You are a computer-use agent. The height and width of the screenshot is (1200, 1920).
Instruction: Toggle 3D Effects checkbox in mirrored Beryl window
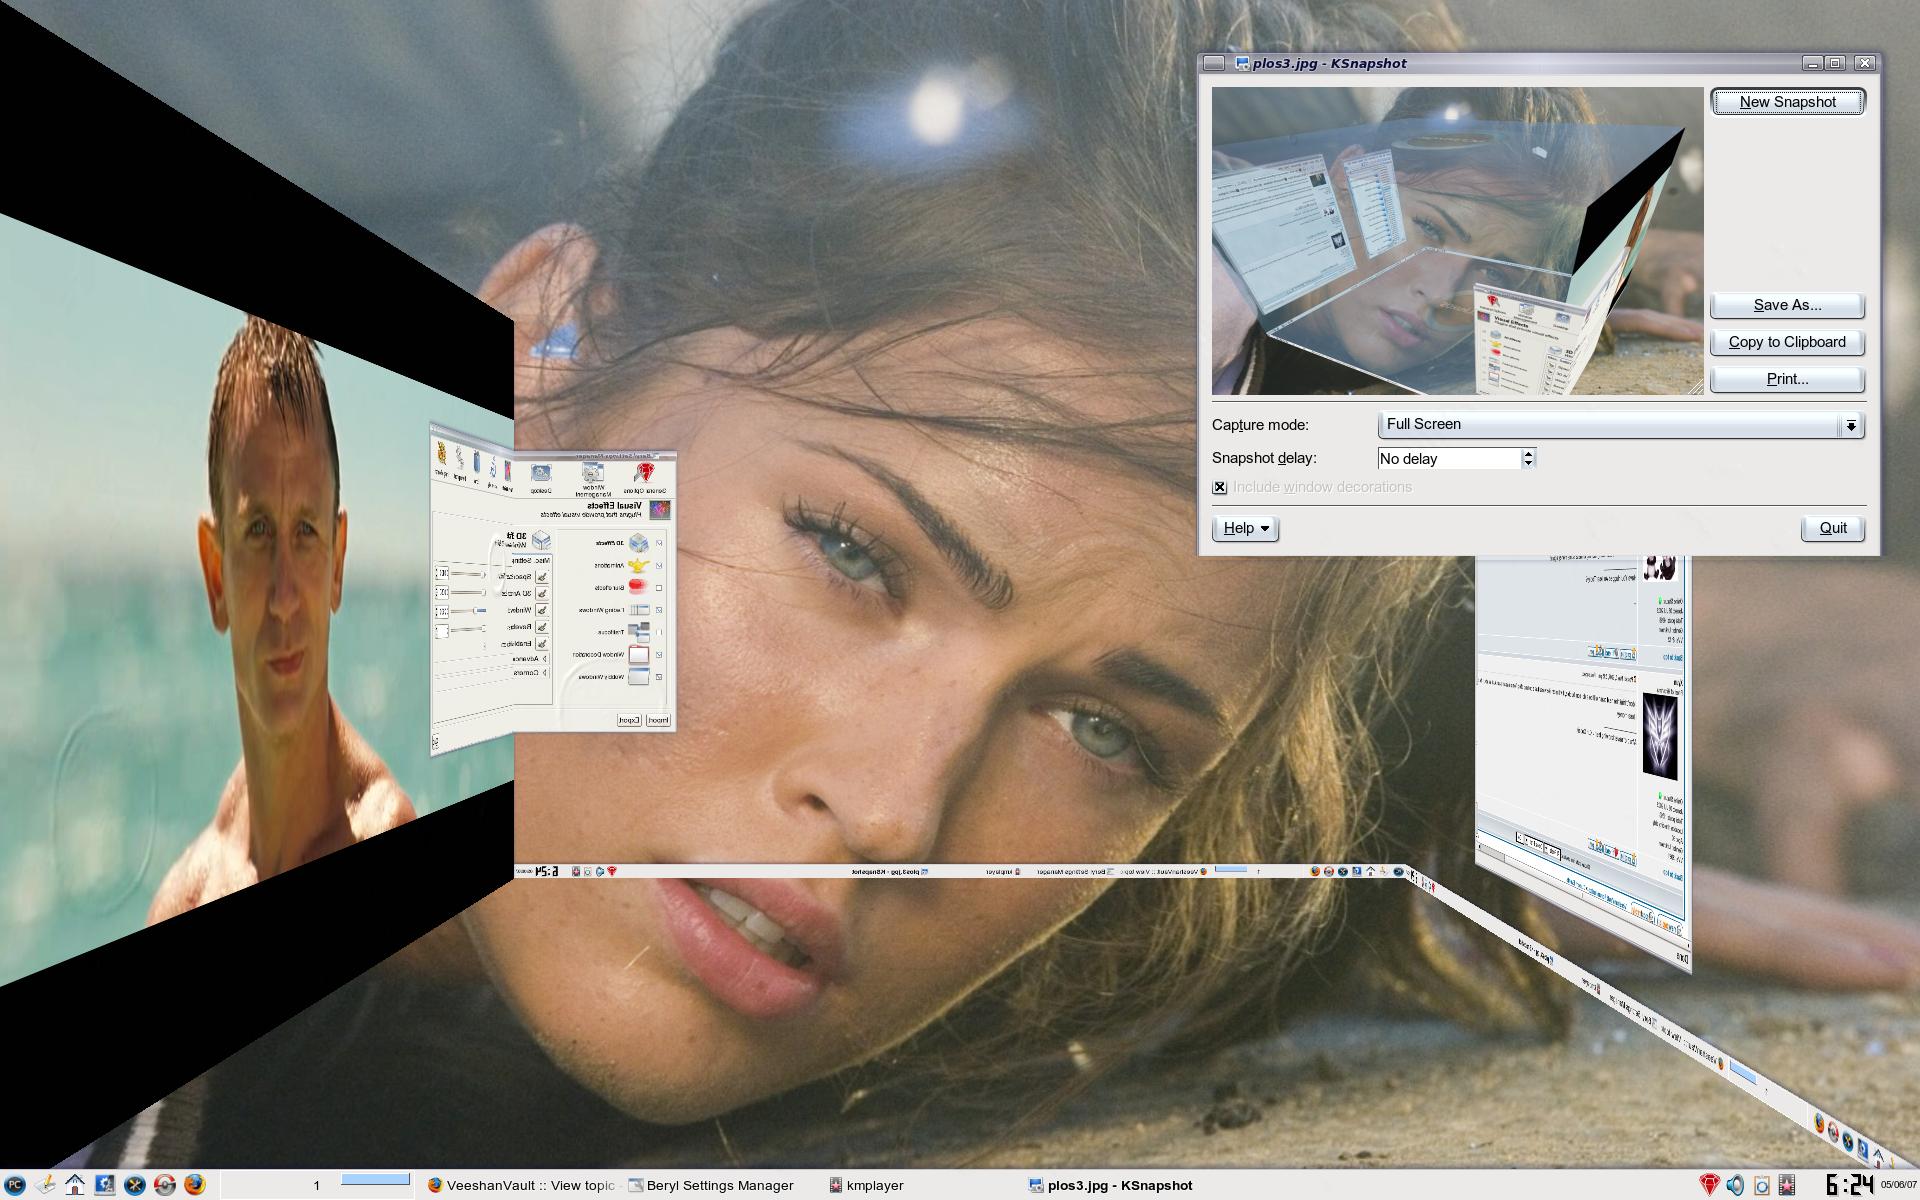tap(659, 543)
